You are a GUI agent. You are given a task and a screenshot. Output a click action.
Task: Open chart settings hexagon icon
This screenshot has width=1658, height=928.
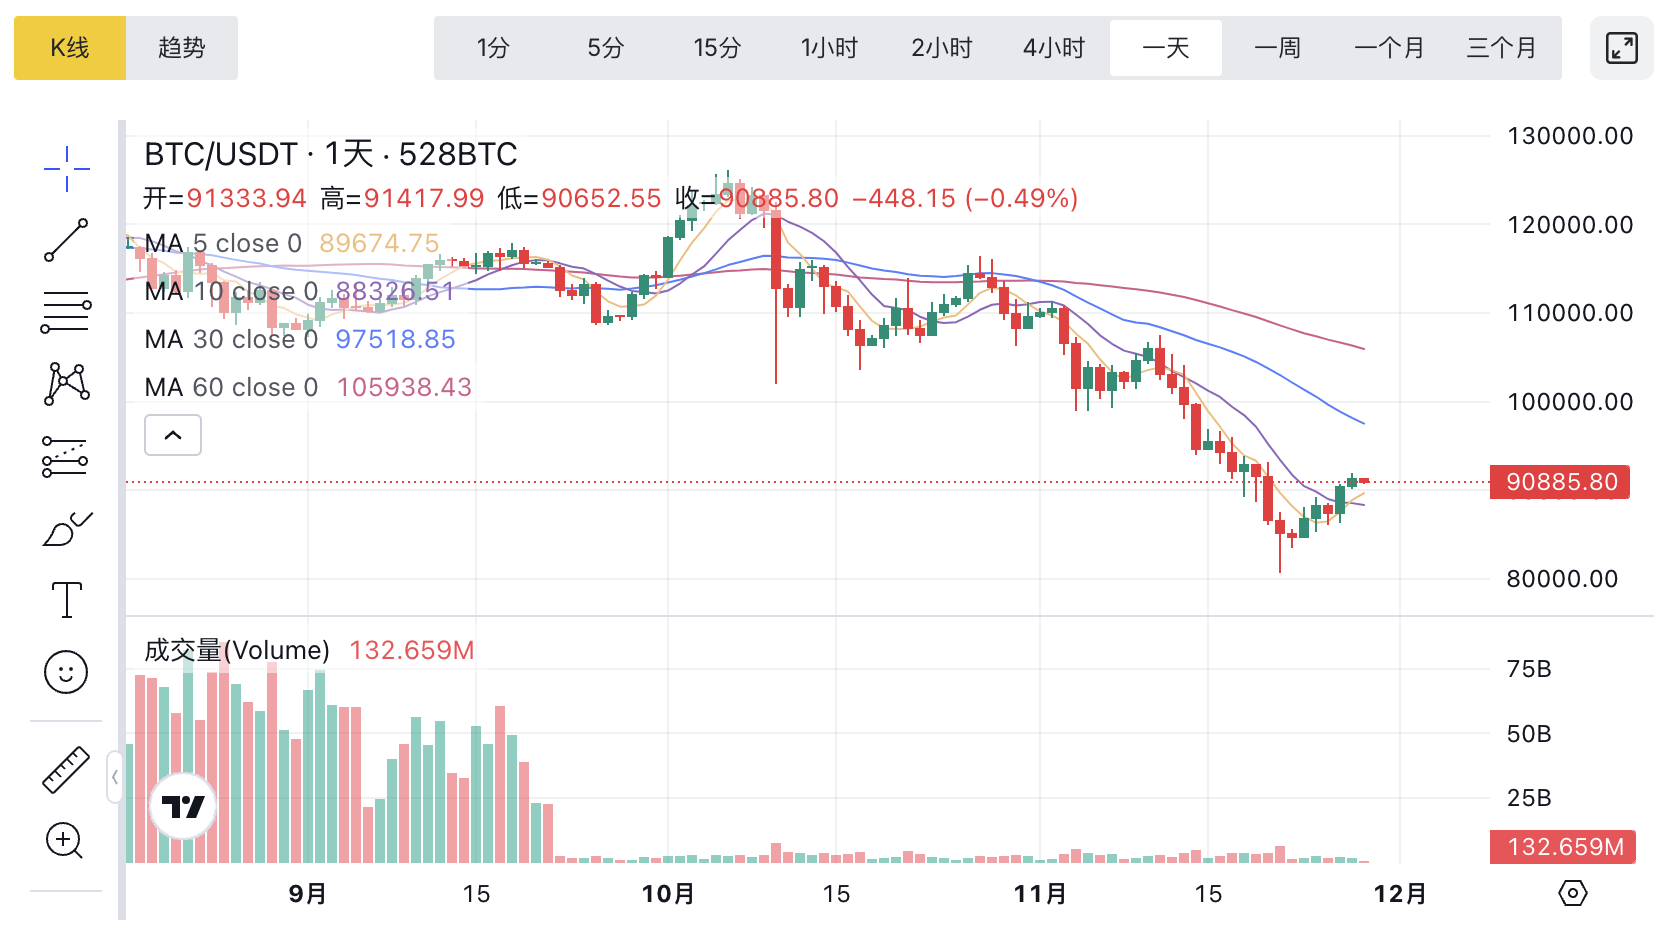[x=1572, y=893]
